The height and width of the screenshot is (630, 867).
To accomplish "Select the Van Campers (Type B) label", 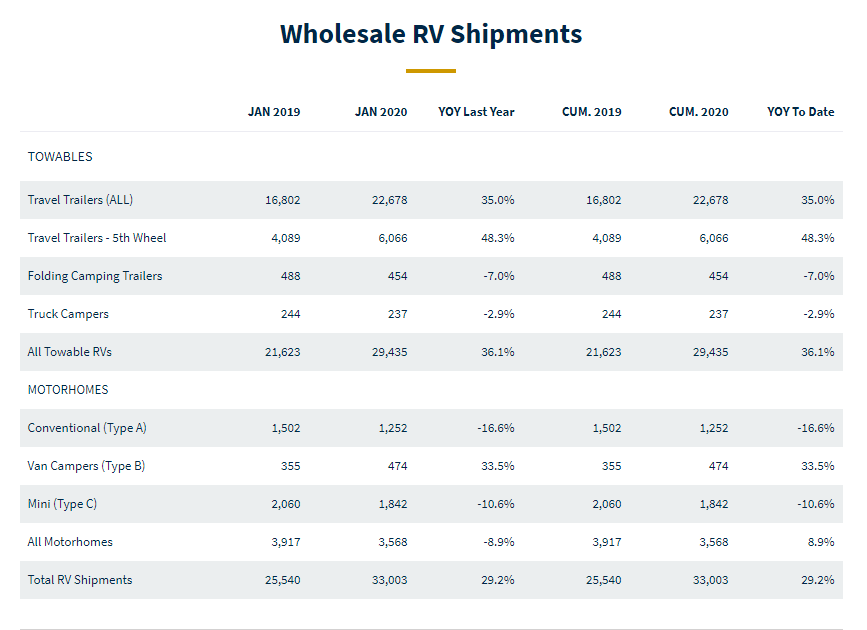I will 86,466.
